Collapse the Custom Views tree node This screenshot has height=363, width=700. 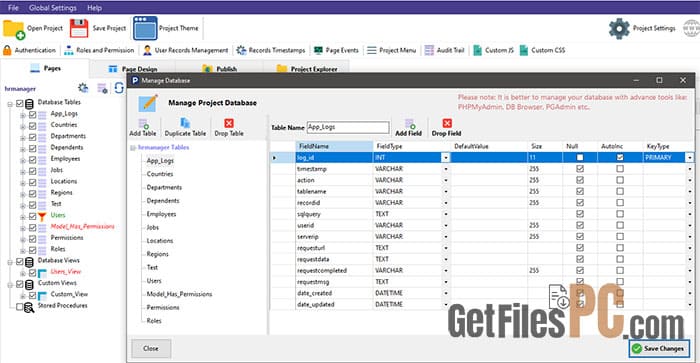9,284
